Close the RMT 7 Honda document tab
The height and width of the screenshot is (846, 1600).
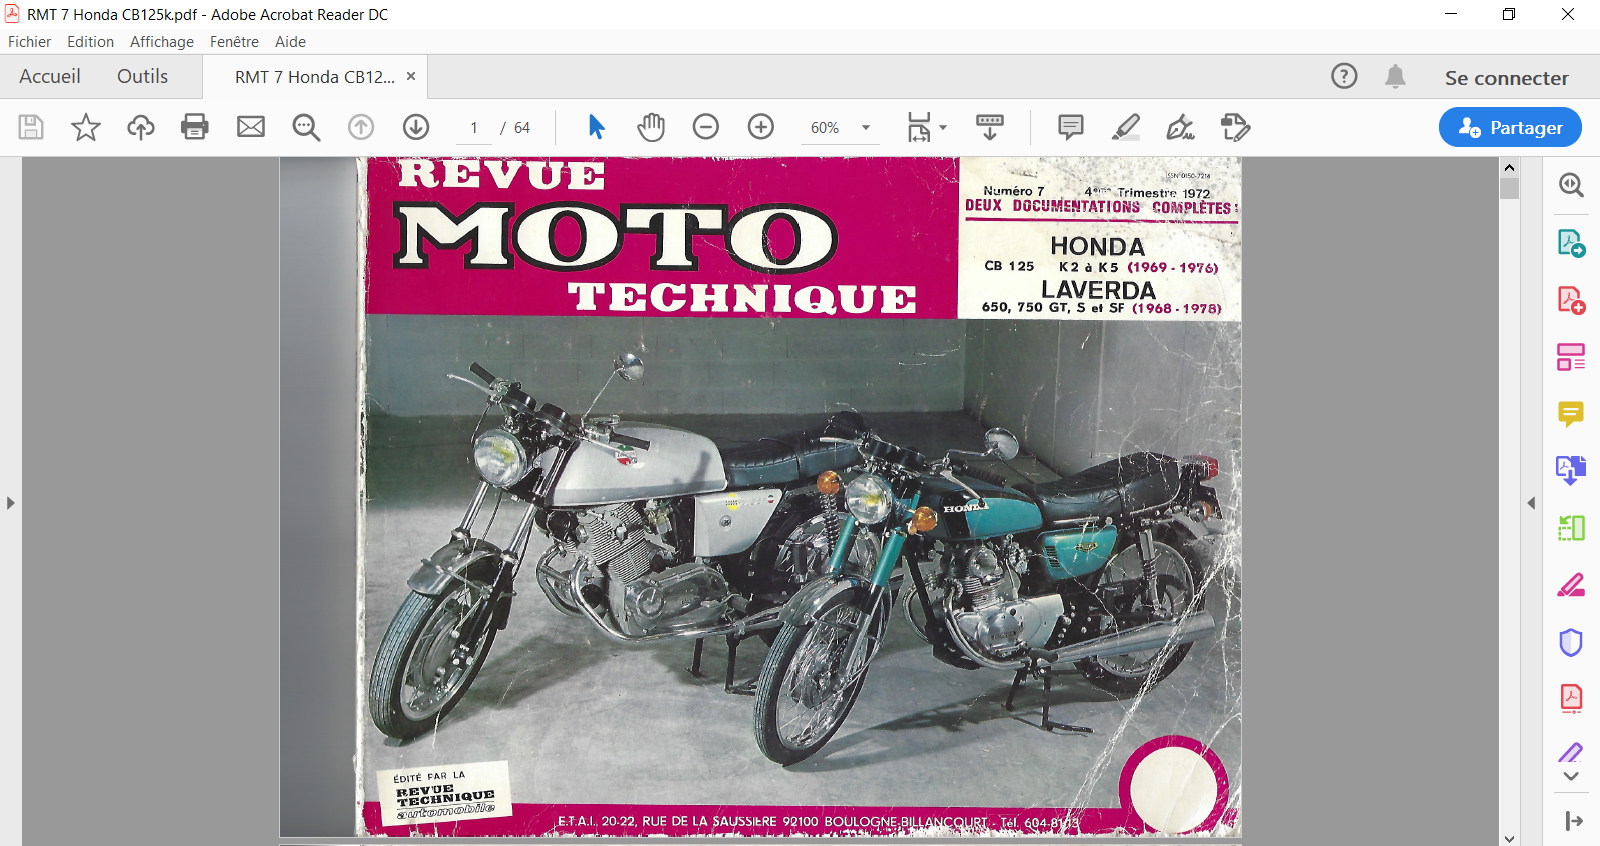411,76
